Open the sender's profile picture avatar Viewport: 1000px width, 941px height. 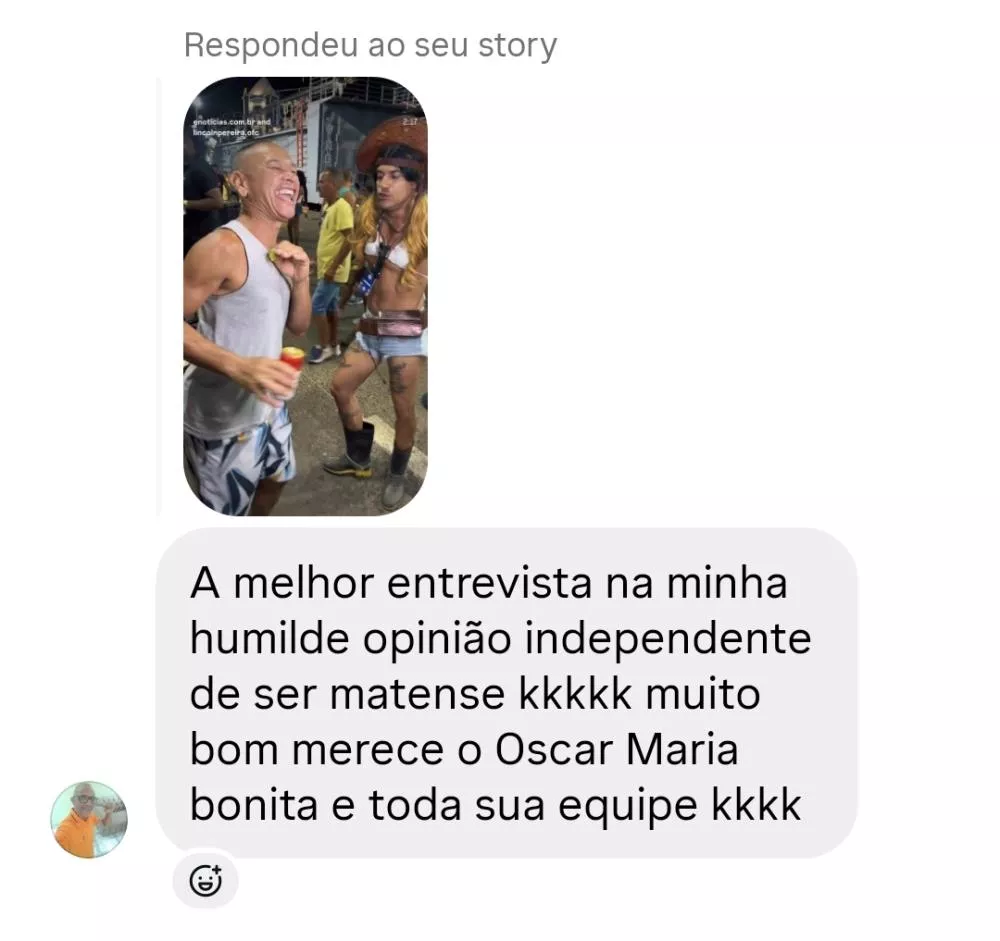[x=89, y=819]
